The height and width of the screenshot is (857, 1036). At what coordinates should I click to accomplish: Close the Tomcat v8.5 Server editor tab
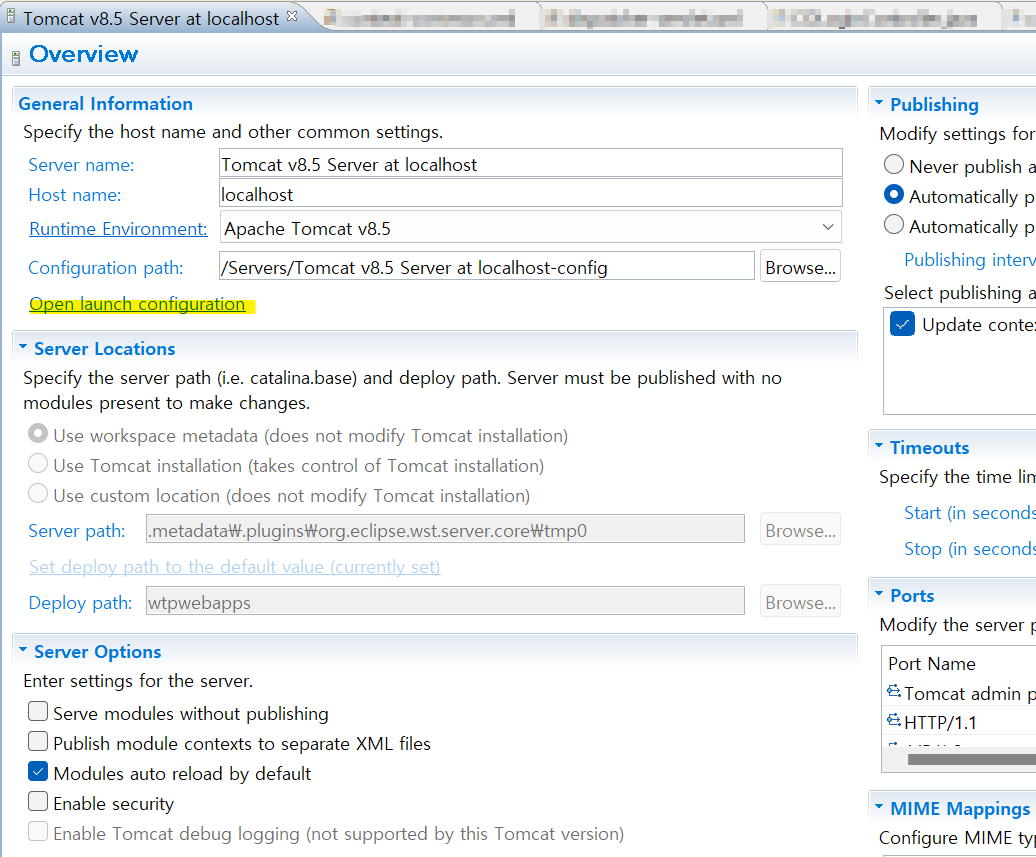292,16
